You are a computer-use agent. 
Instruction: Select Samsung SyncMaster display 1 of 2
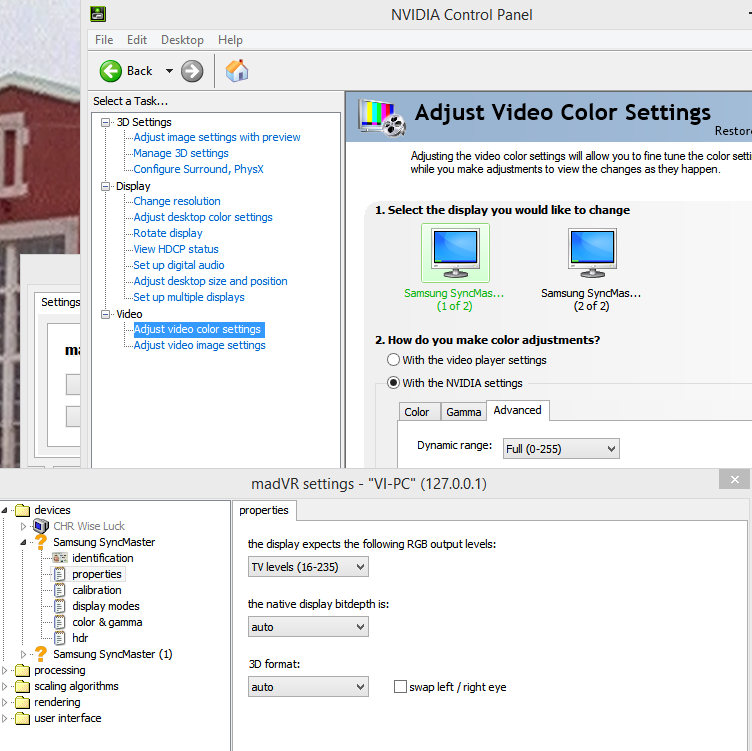[455, 268]
